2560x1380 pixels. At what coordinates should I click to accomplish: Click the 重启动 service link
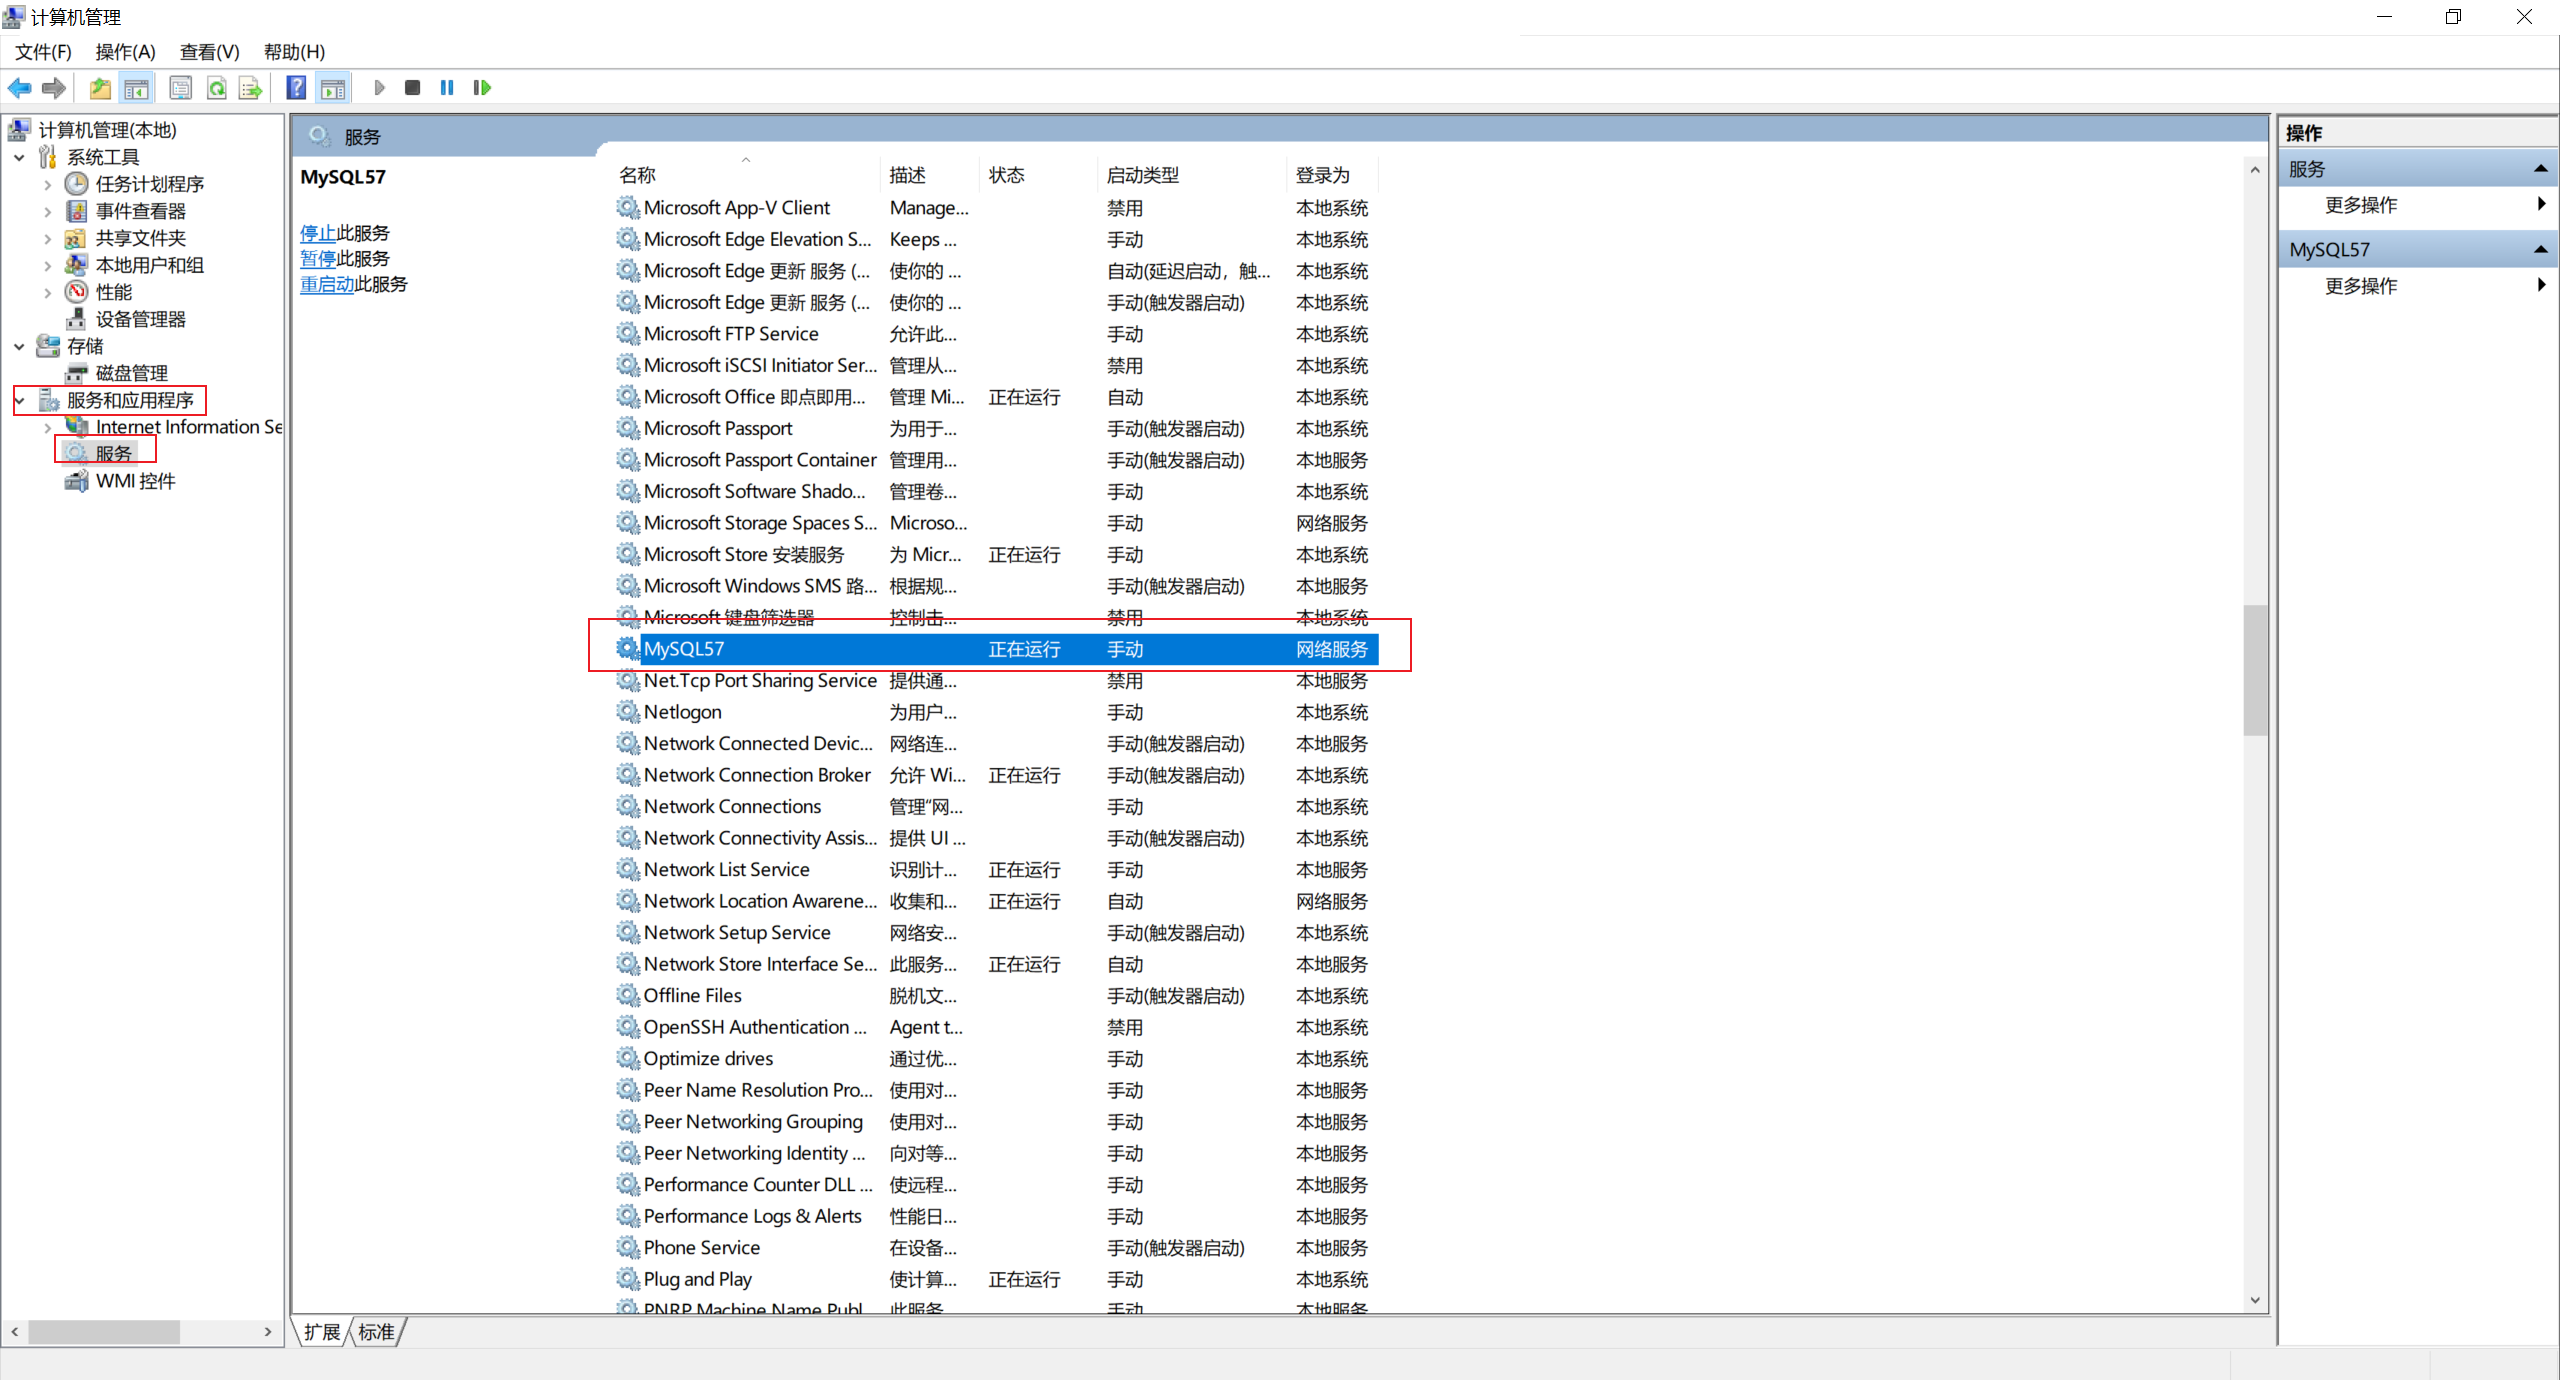[327, 284]
